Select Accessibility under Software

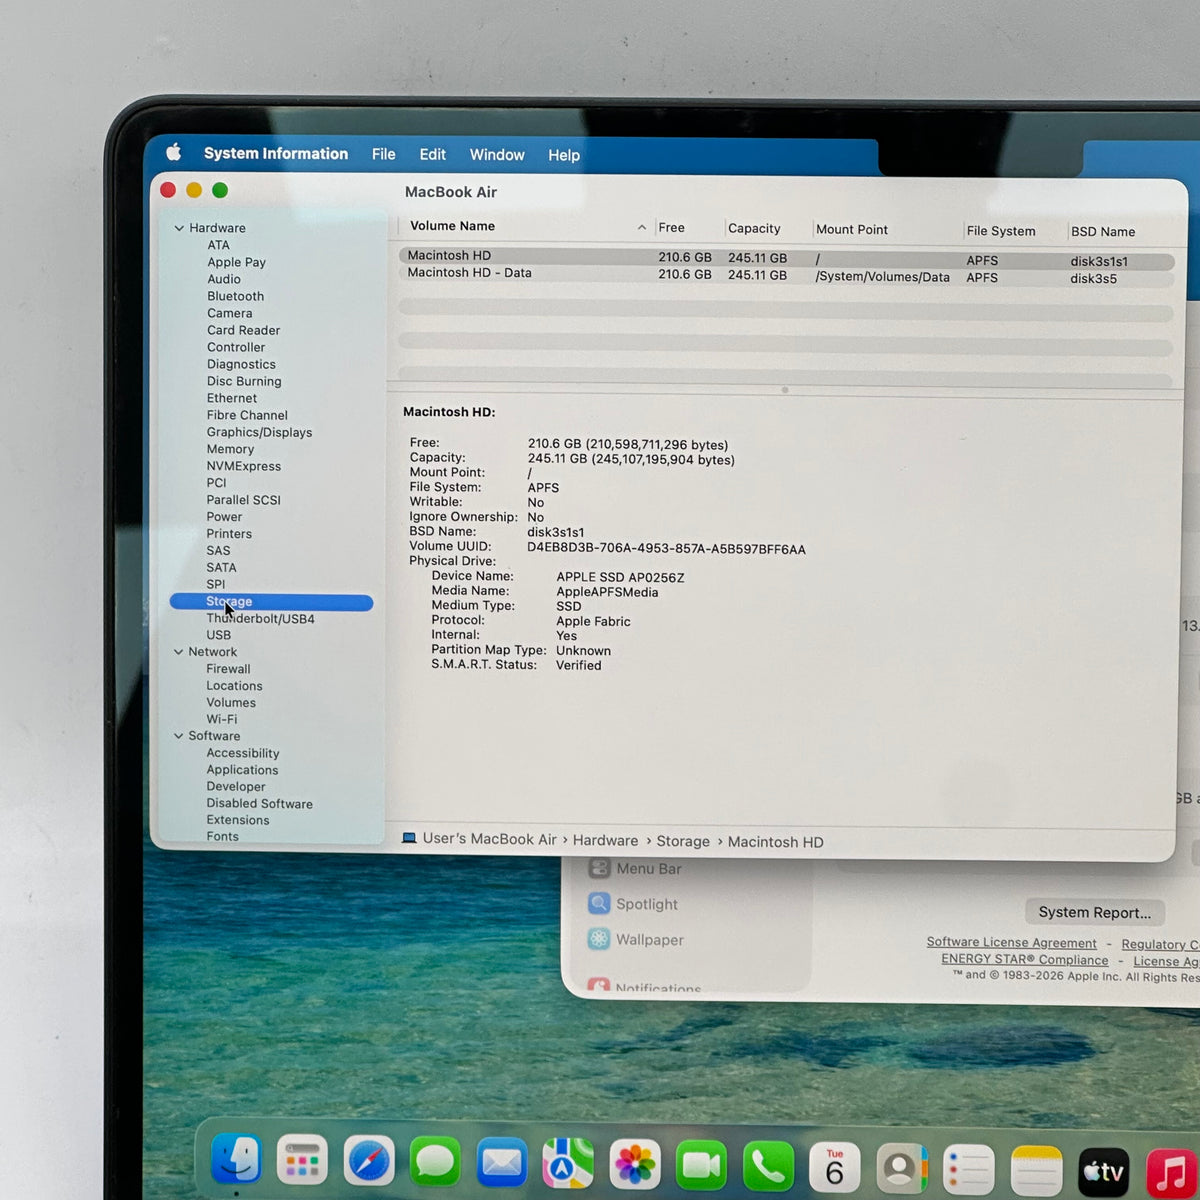(242, 753)
